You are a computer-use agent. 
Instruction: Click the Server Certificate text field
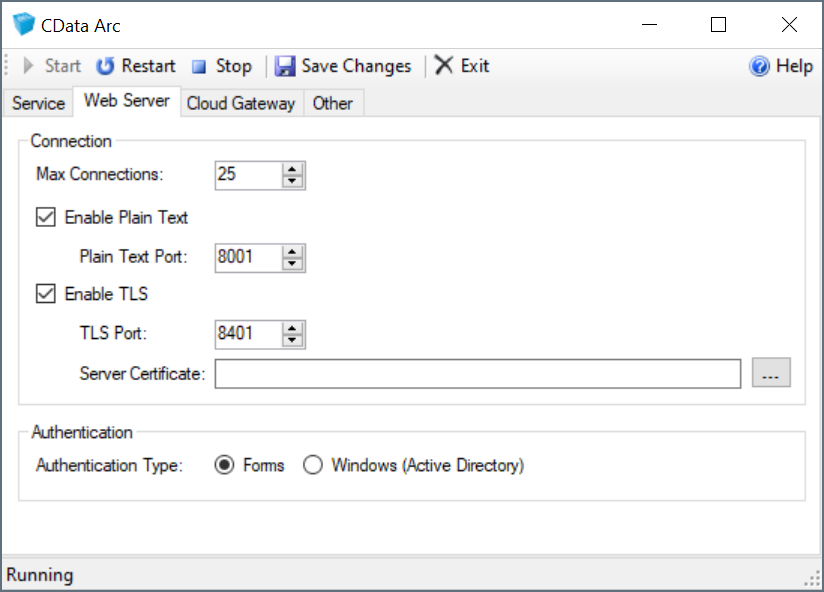(x=477, y=374)
